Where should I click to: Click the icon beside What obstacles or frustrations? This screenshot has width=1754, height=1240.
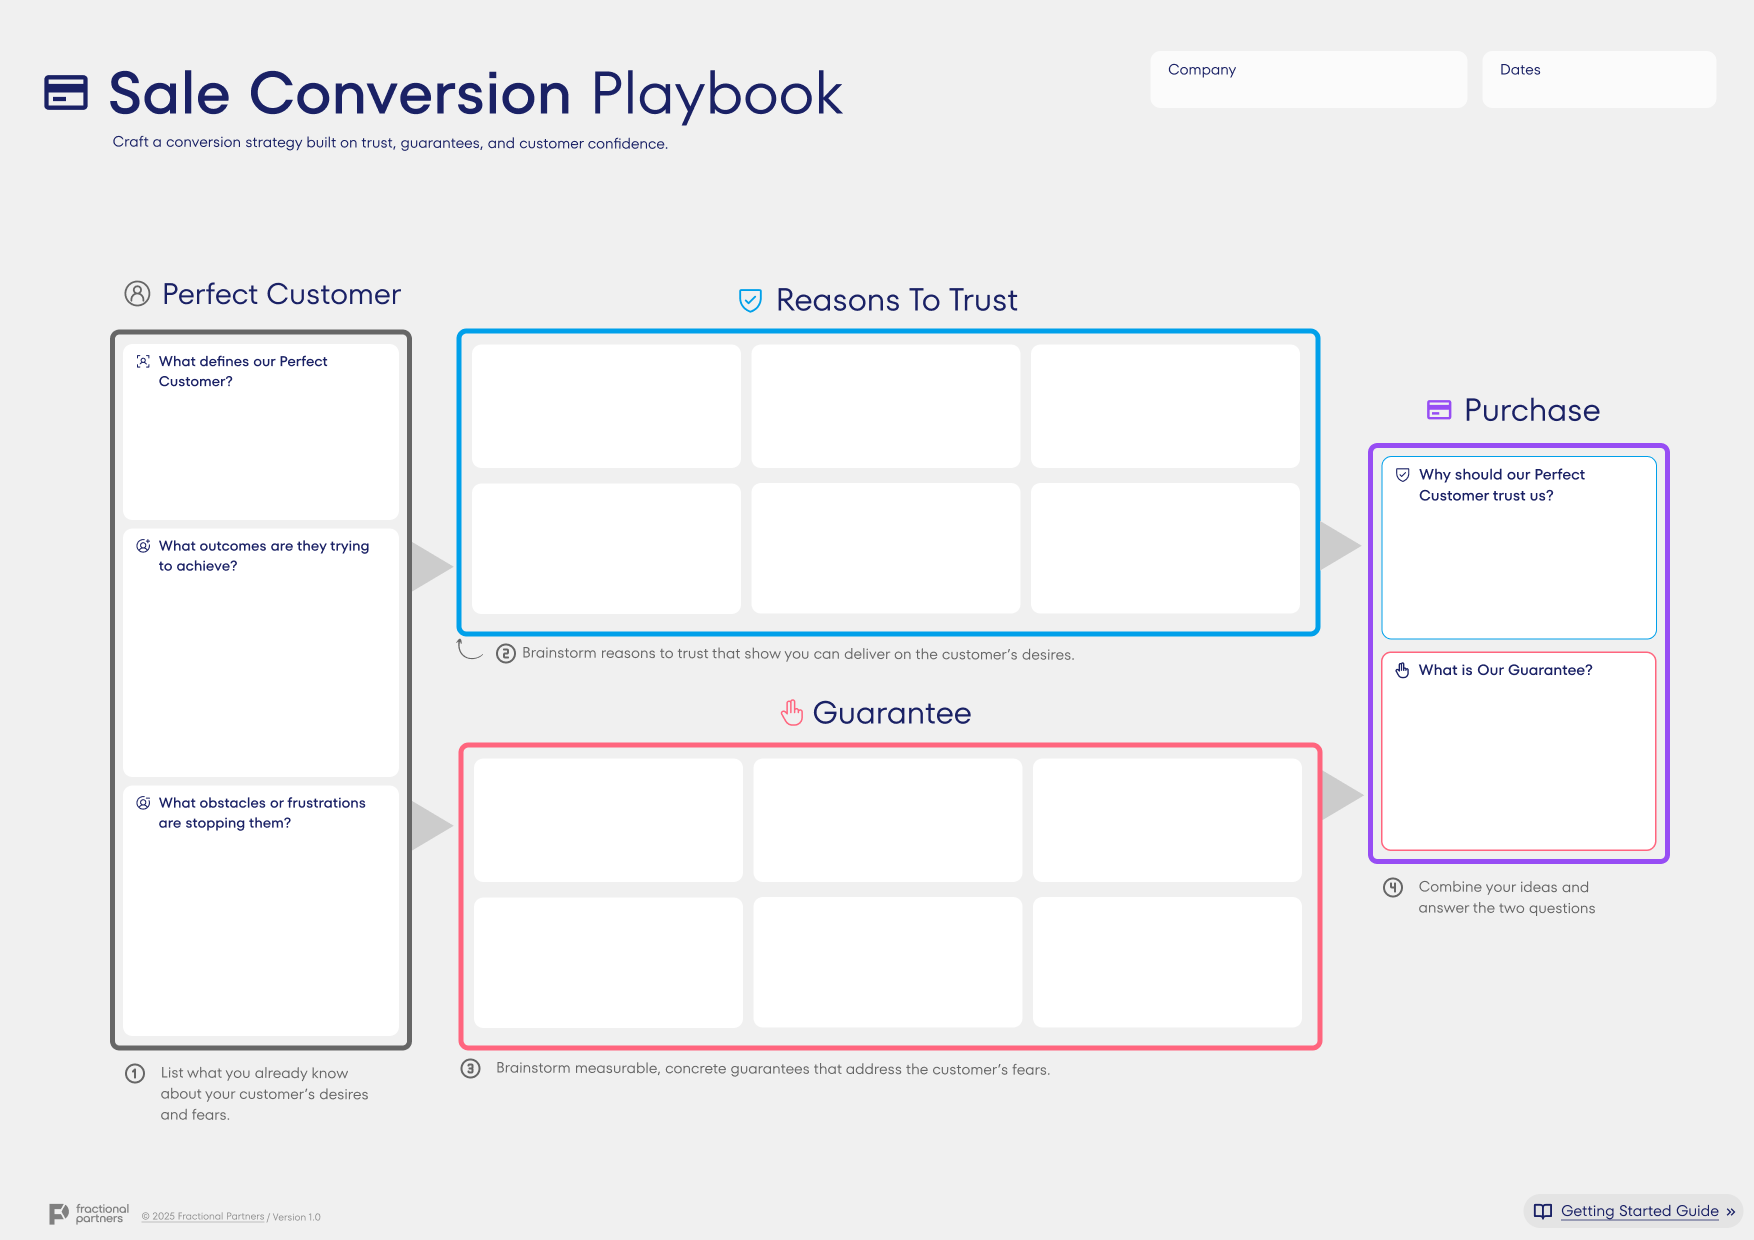coord(143,803)
